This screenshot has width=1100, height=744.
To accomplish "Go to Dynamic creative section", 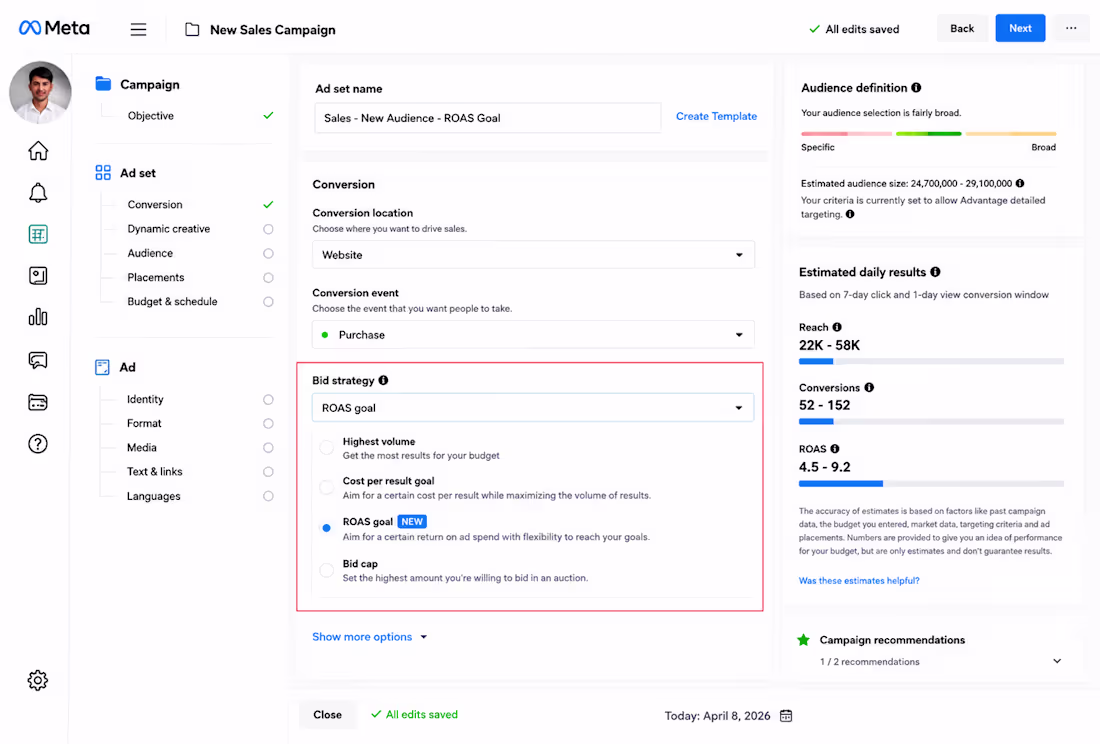I will click(x=168, y=229).
